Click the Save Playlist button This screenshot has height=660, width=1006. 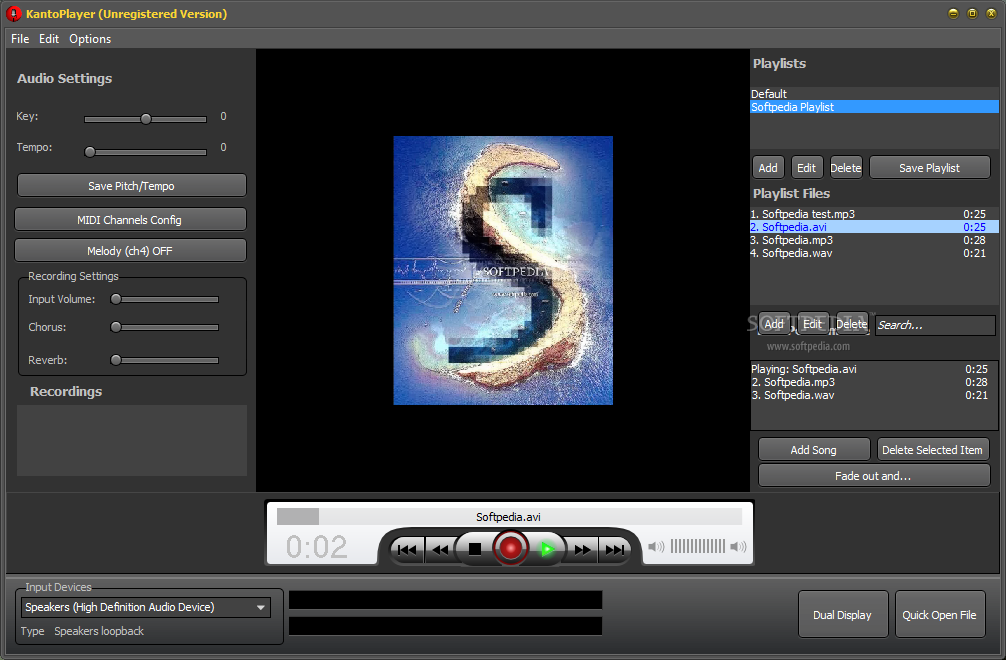[x=930, y=167]
